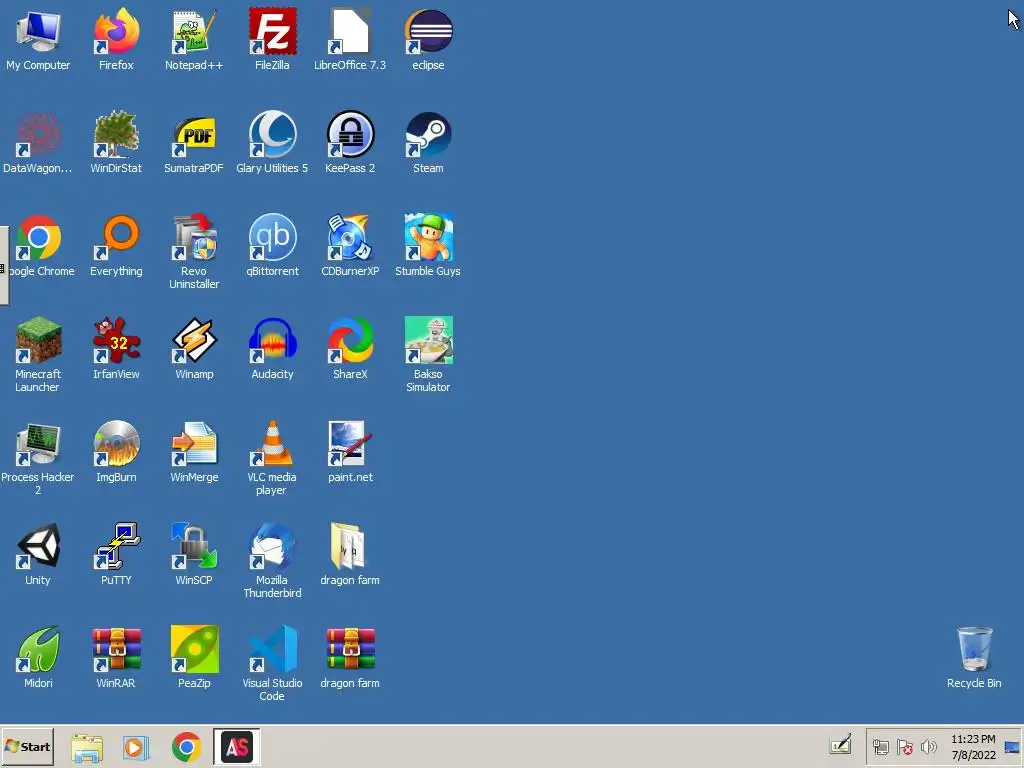The height and width of the screenshot is (768, 1024).
Task: Open the FileZilla shortcut
Action: point(272,31)
